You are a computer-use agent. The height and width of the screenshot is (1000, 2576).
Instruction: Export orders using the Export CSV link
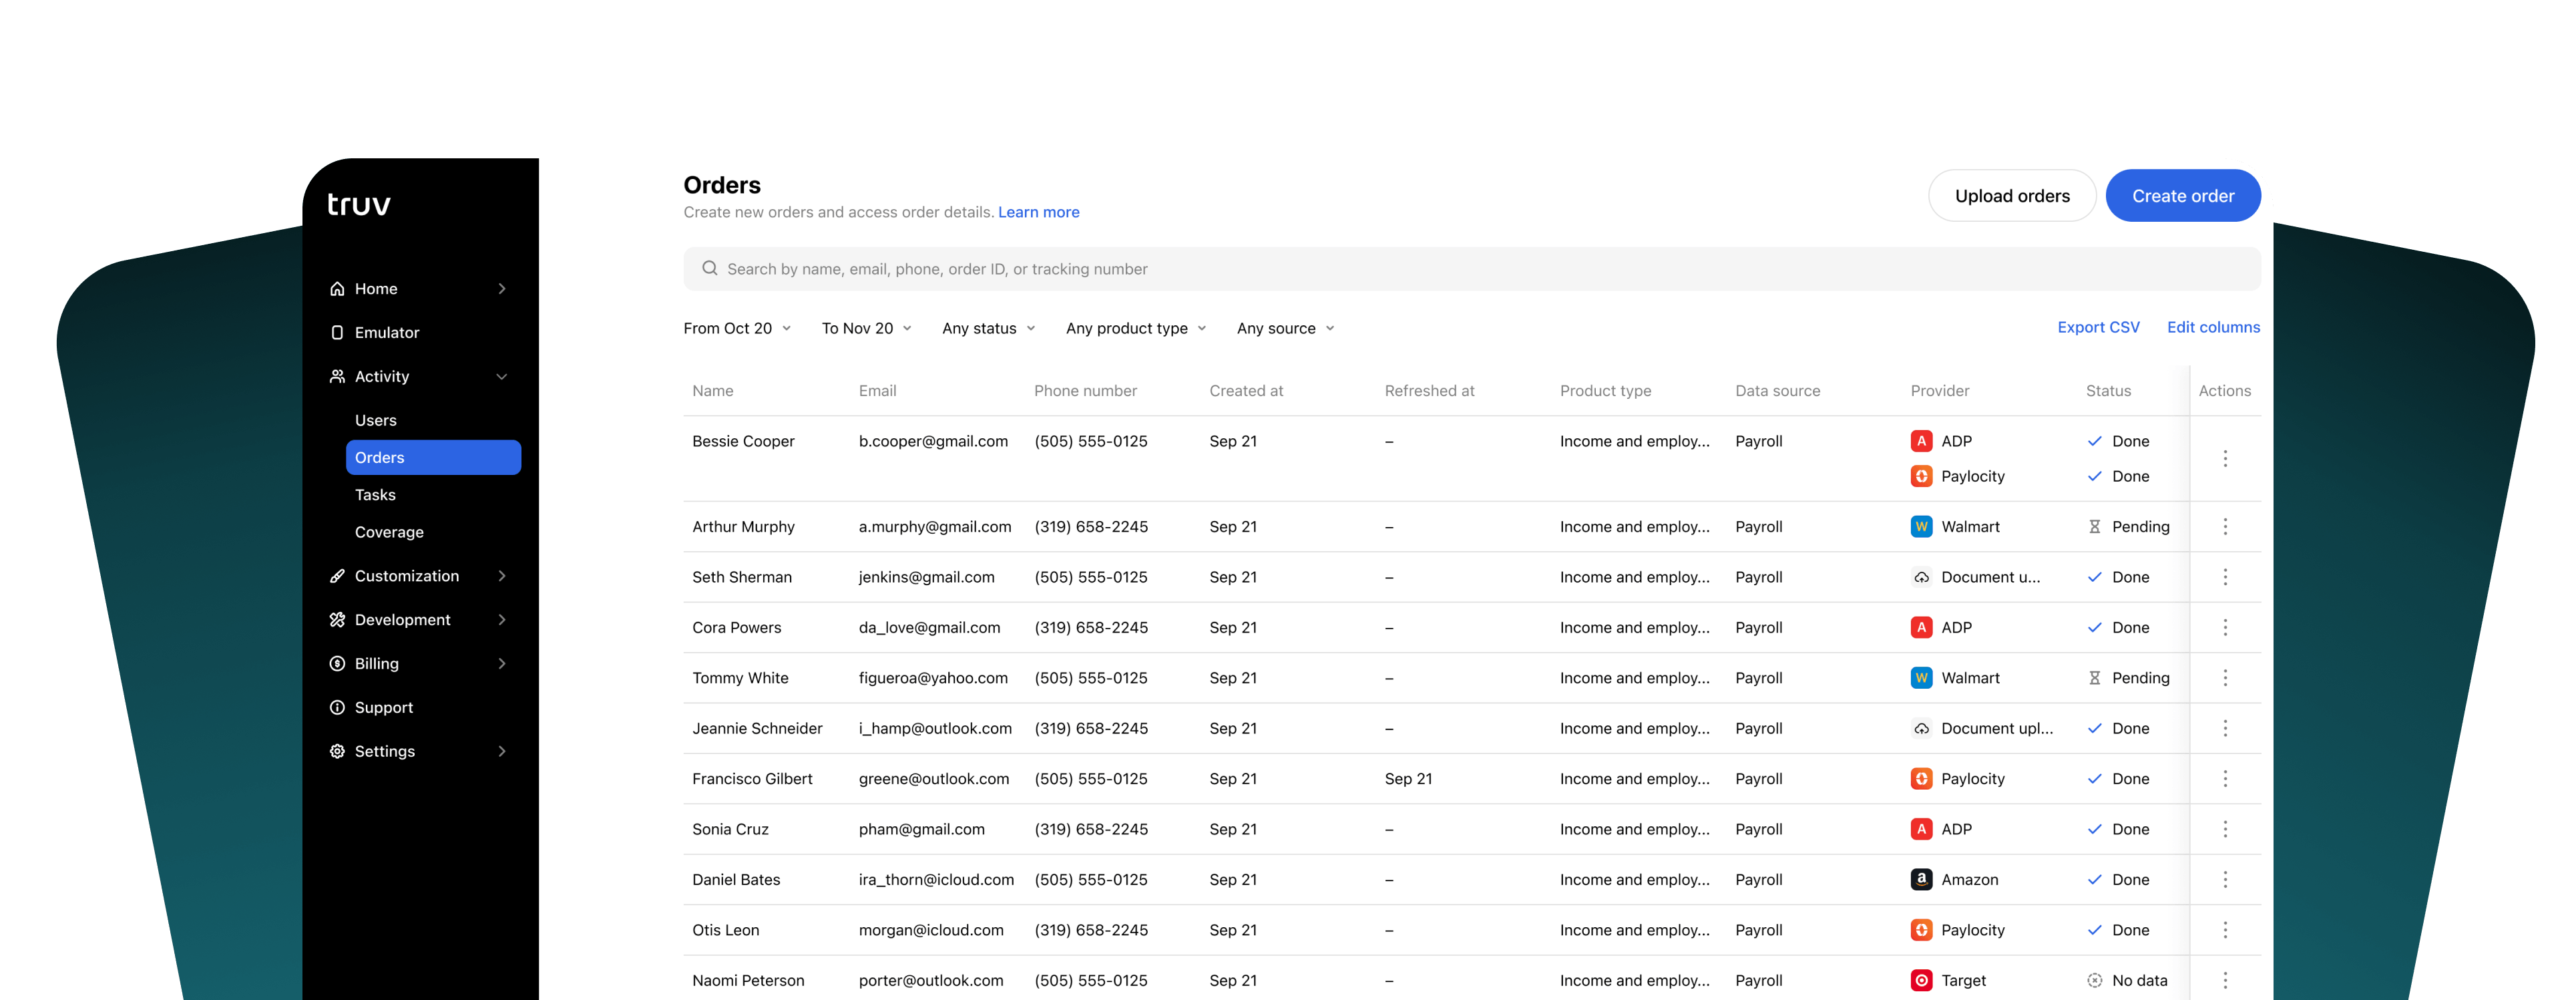pos(2098,327)
